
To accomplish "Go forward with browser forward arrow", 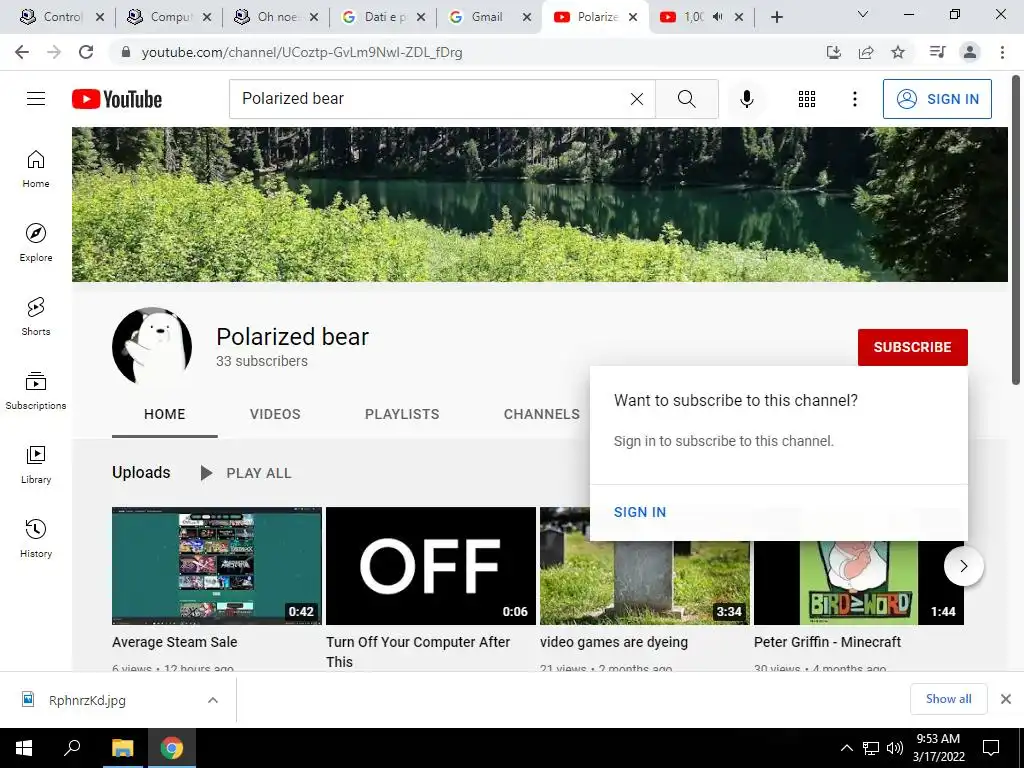I will coord(54,52).
